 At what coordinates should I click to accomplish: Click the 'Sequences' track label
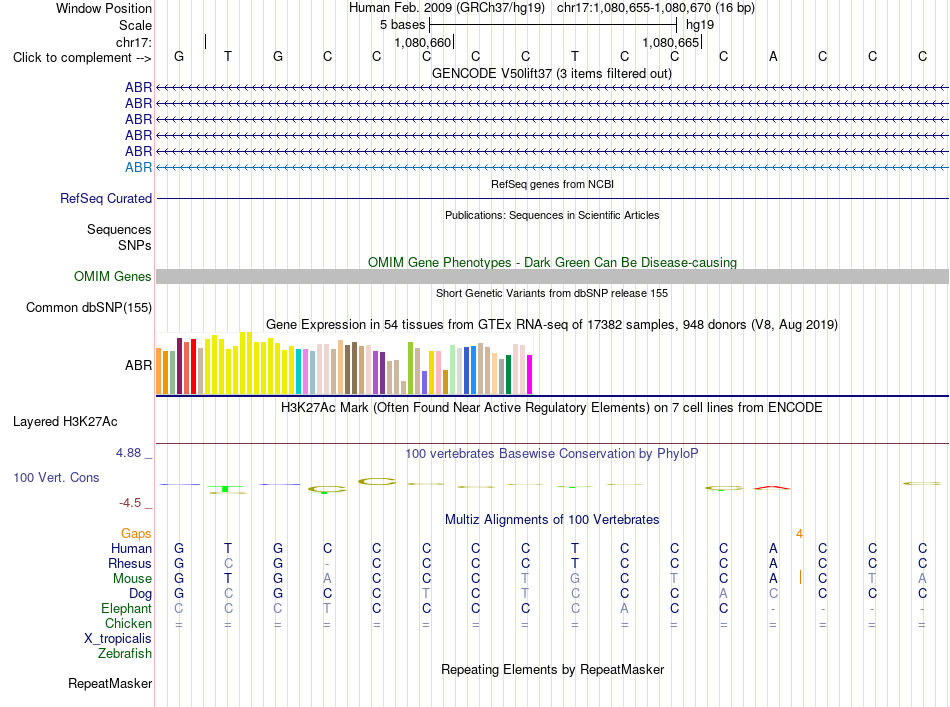pos(119,230)
